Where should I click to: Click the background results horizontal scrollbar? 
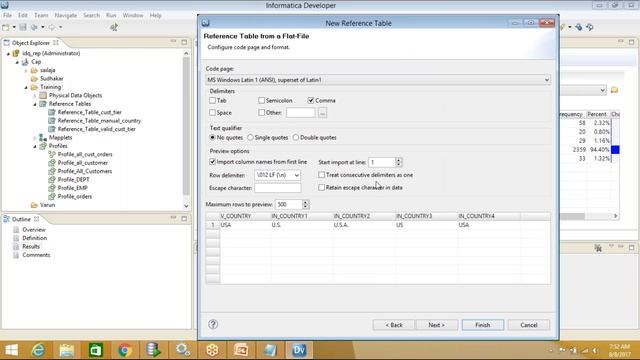[x=573, y=216]
